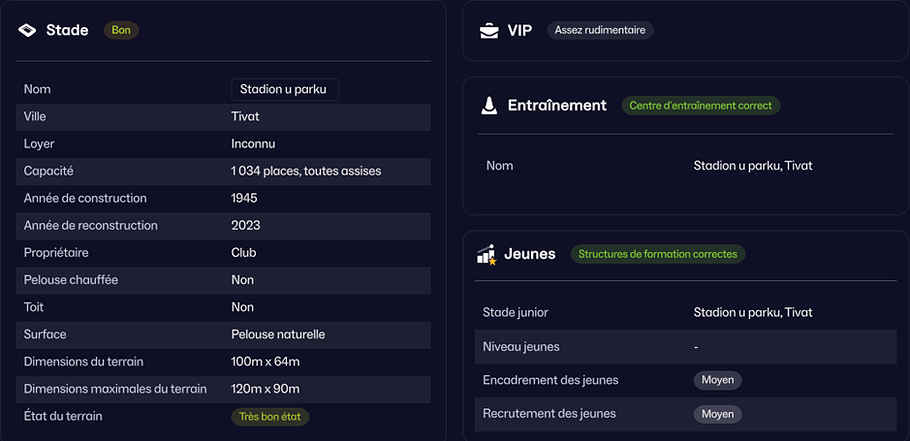Select the Dimensions du terrain 100m x 64m value

[265, 362]
